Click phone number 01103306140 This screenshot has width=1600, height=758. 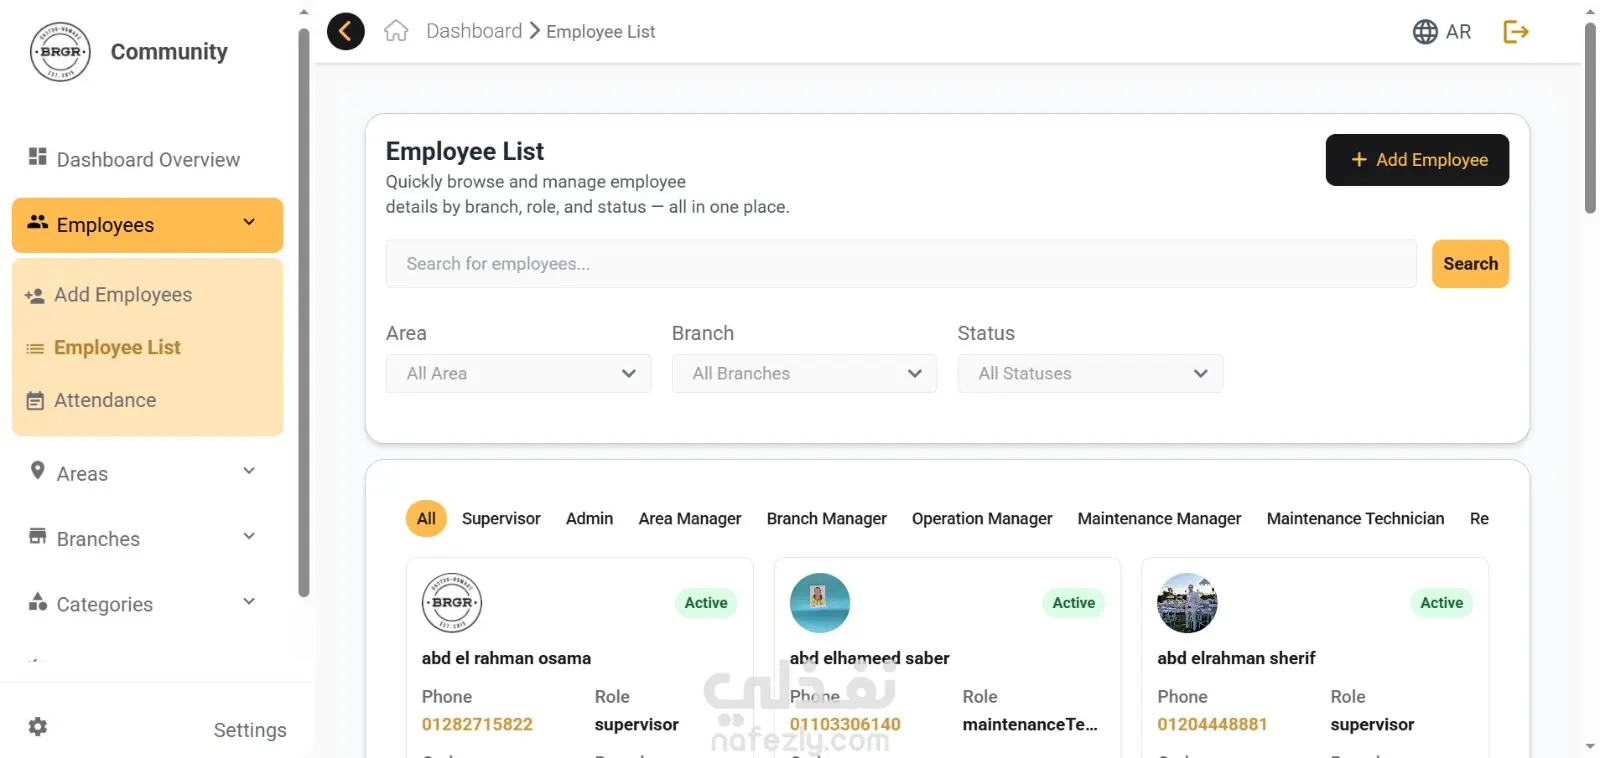(845, 725)
